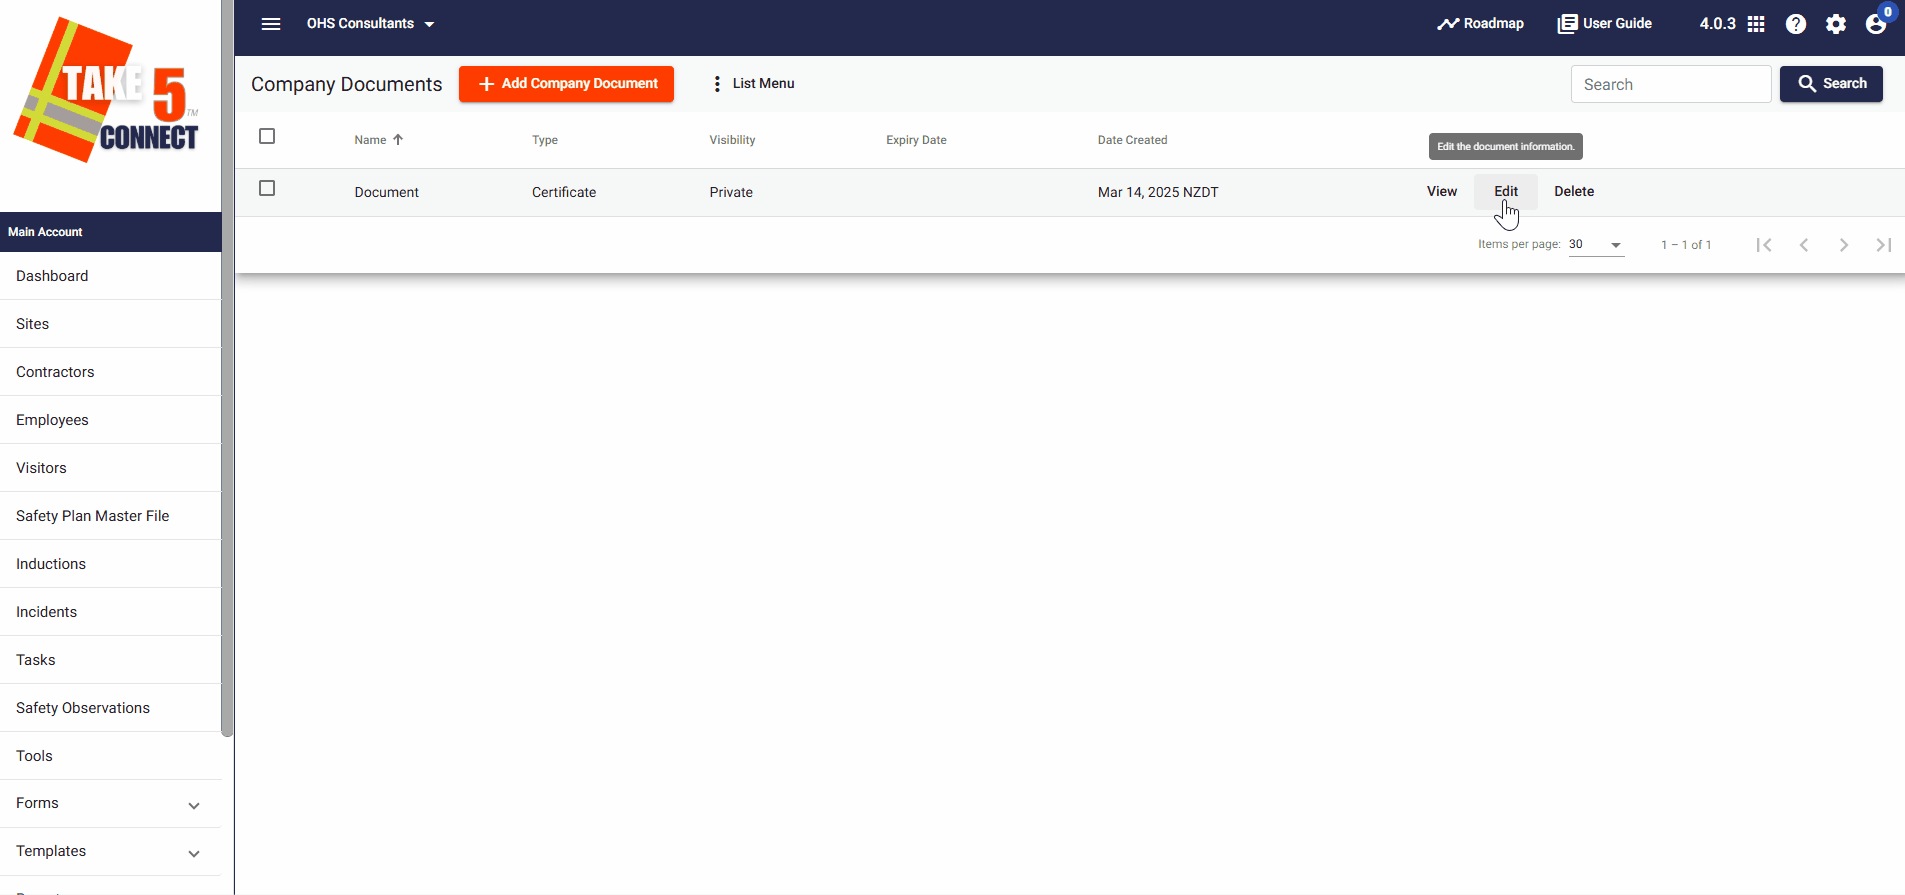Click the Expiry Date column header

pyautogui.click(x=916, y=140)
